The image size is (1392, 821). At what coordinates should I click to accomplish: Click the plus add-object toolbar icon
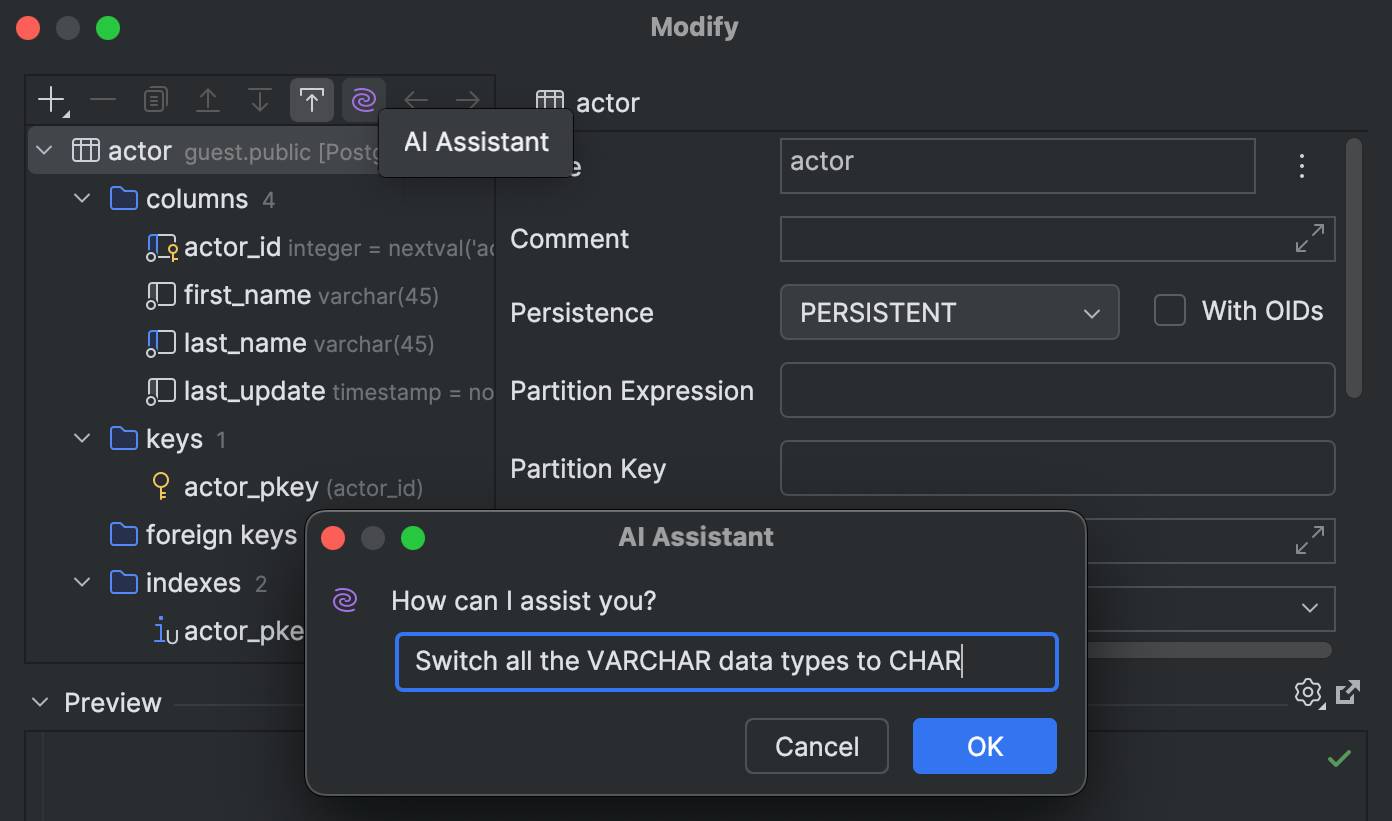pyautogui.click(x=50, y=100)
